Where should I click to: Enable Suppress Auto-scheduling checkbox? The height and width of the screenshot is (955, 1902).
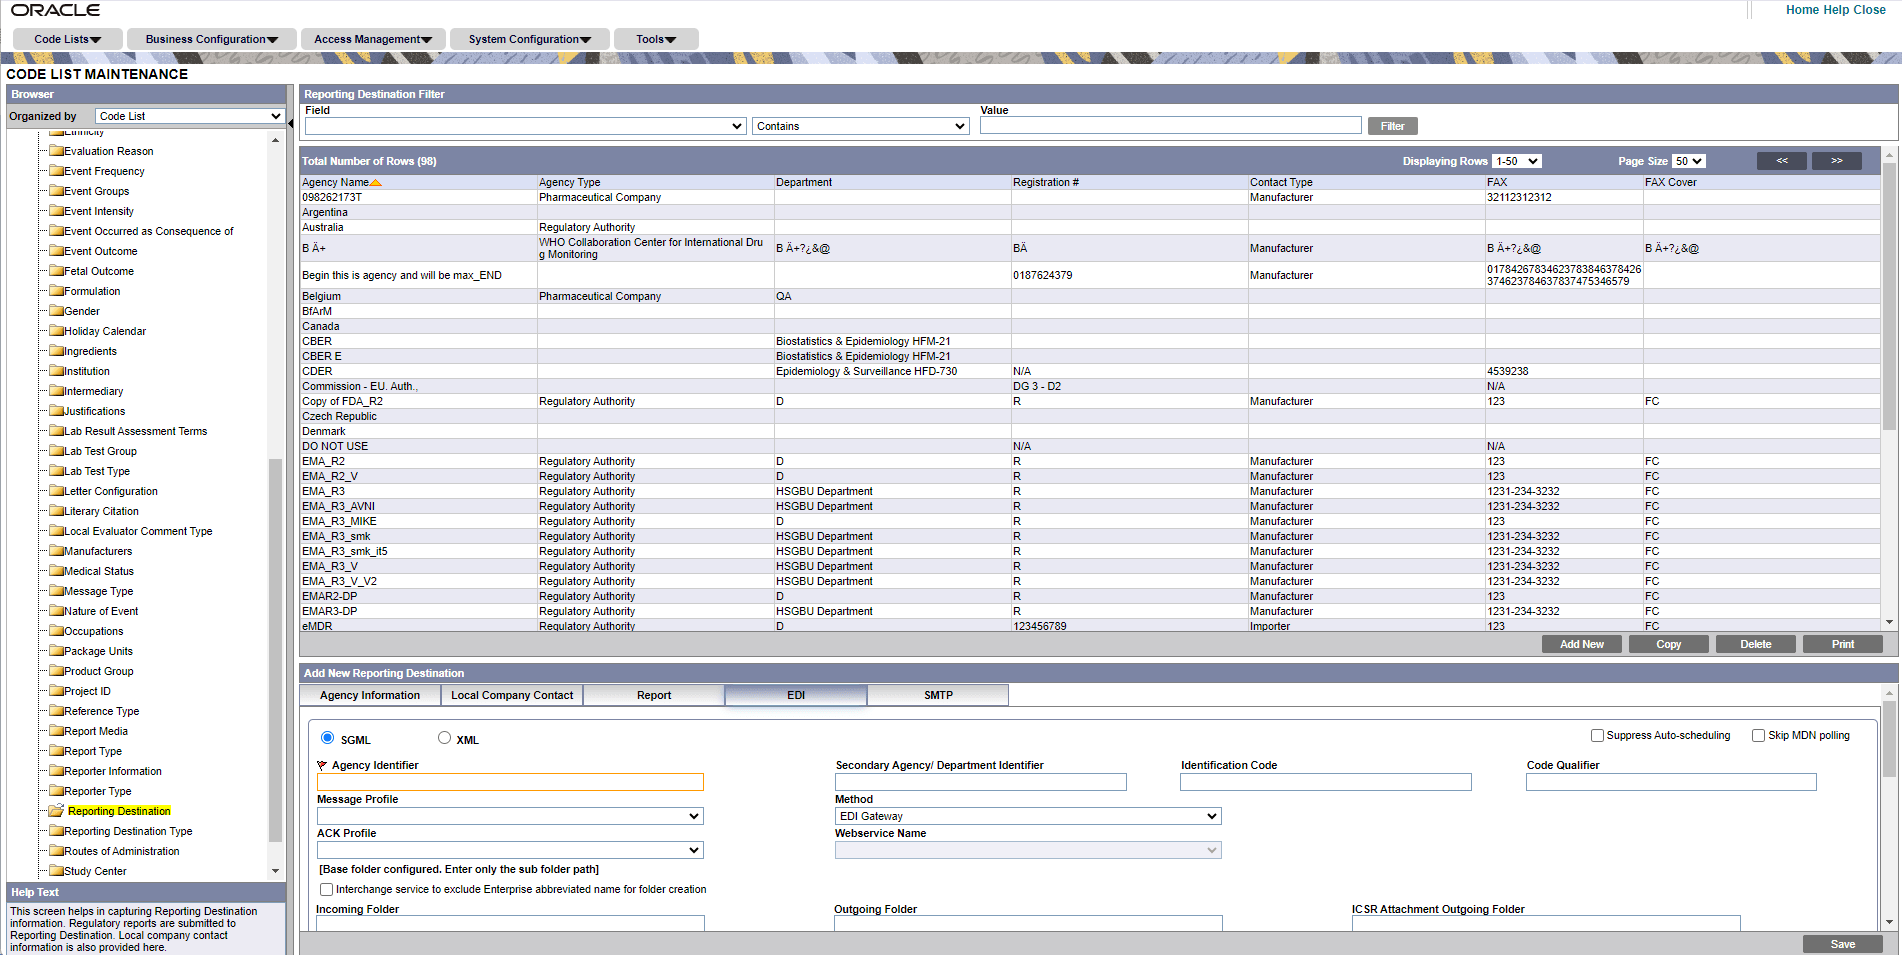coord(1597,735)
